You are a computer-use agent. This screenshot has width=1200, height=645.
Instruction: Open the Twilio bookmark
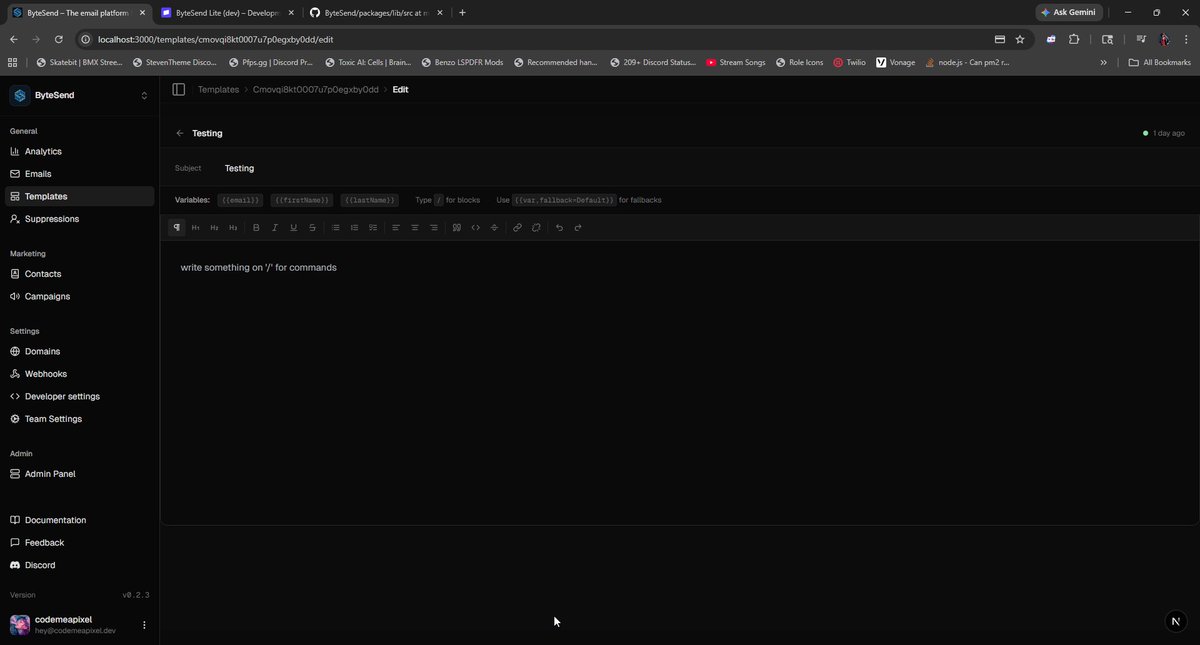pyautogui.click(x=849, y=62)
